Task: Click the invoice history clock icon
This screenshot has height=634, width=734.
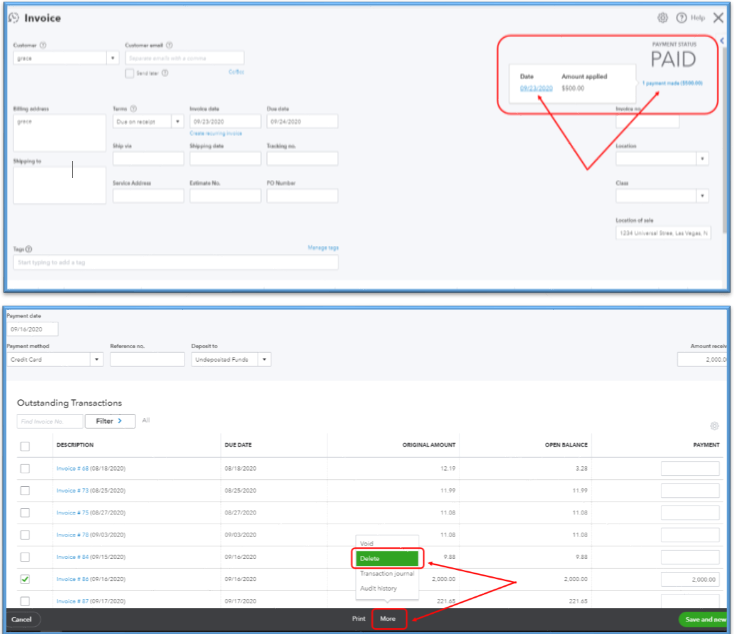Action: coord(14,18)
